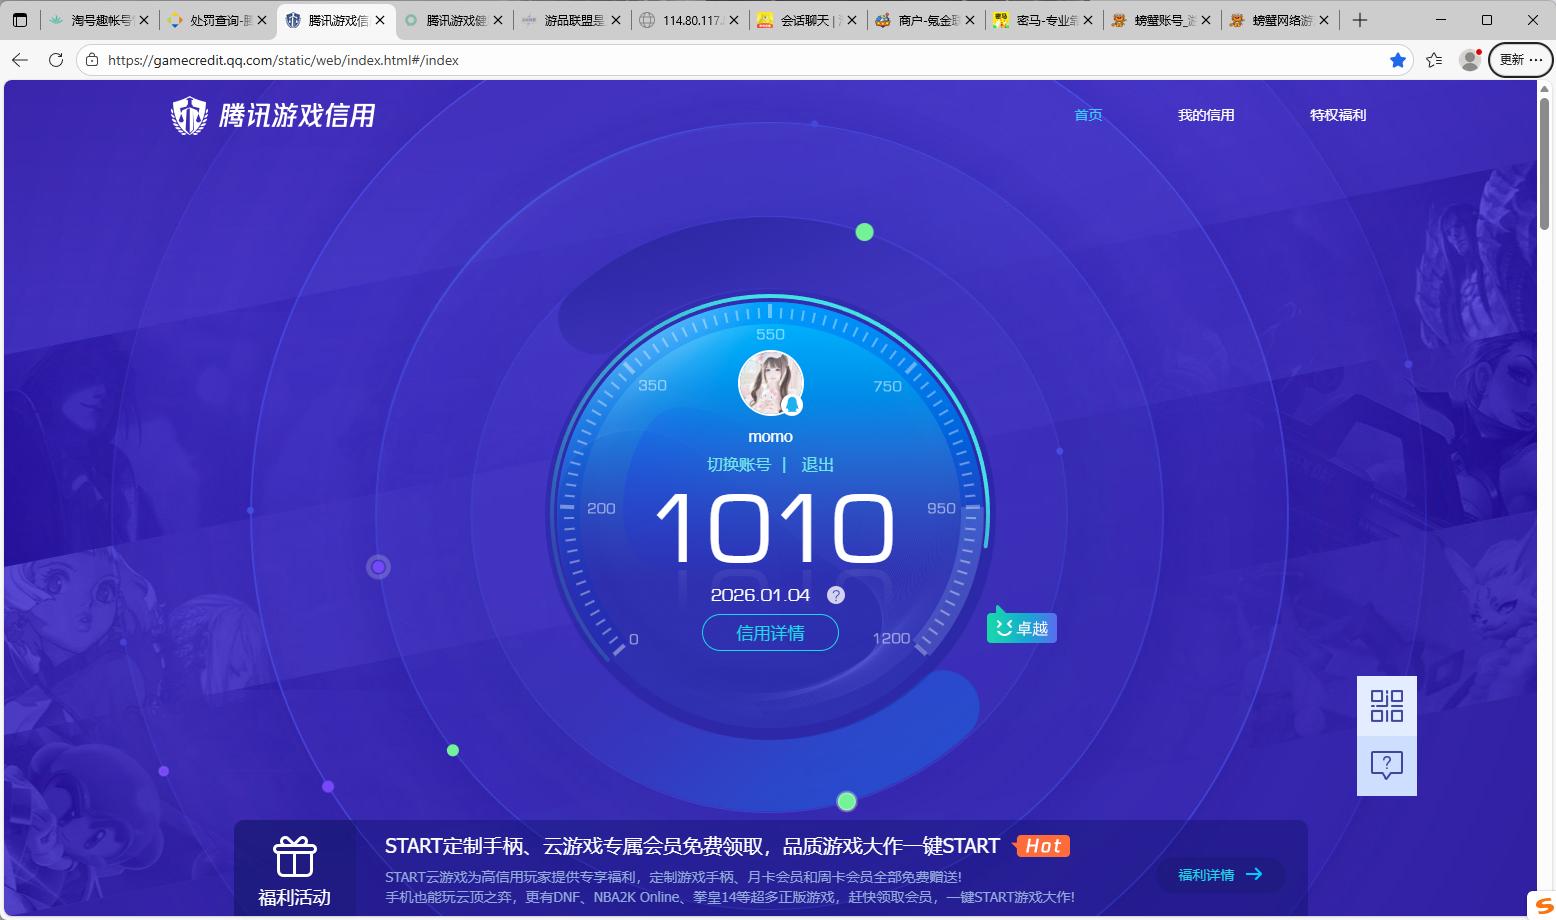Click the 福利详情 button at bottom
The image size is (1556, 920).
point(1220,874)
